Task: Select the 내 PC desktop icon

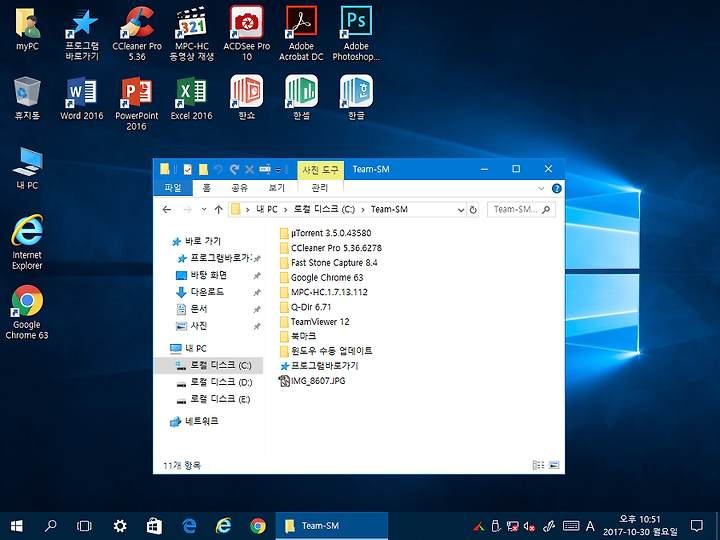Action: pyautogui.click(x=28, y=169)
